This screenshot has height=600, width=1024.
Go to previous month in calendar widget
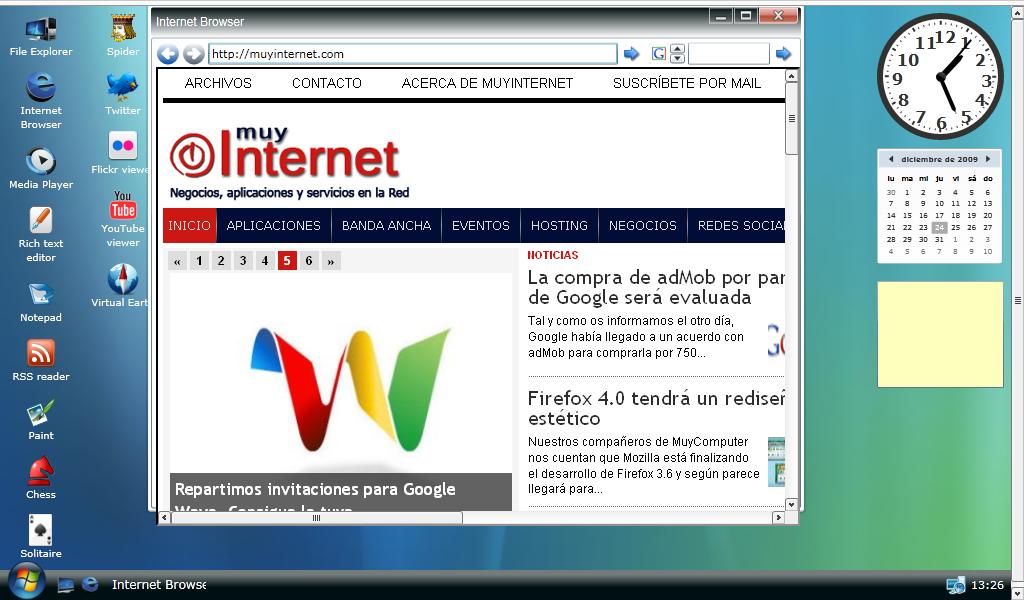coord(891,159)
